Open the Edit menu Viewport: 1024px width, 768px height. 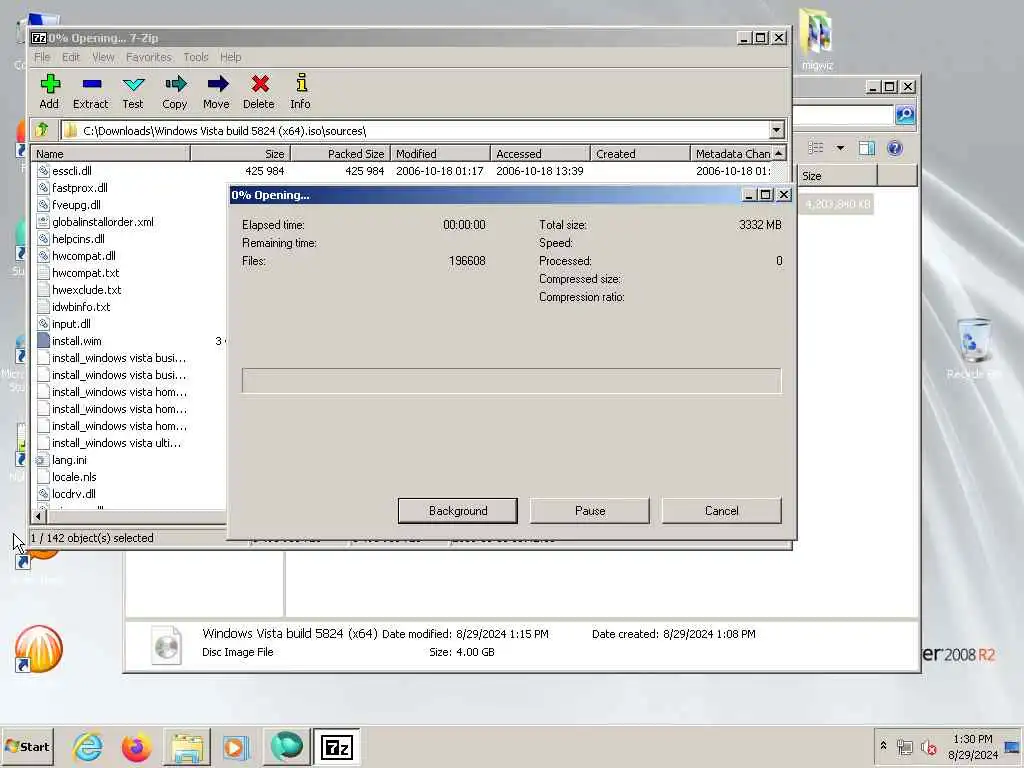click(71, 57)
